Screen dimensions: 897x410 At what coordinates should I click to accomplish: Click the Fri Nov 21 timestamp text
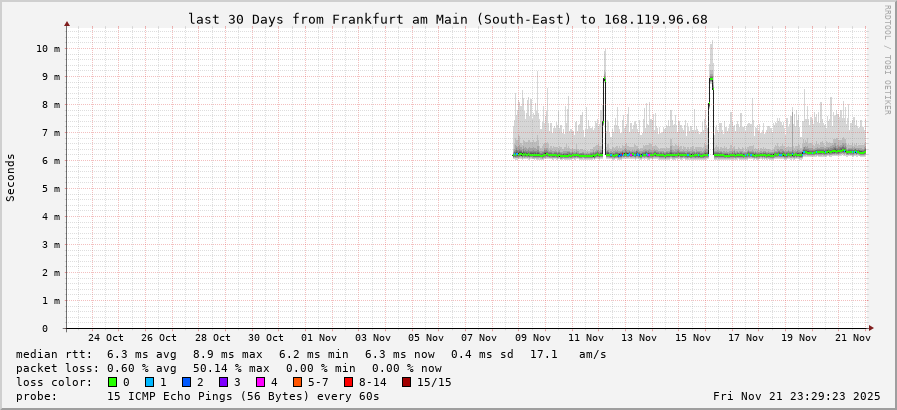798,396
